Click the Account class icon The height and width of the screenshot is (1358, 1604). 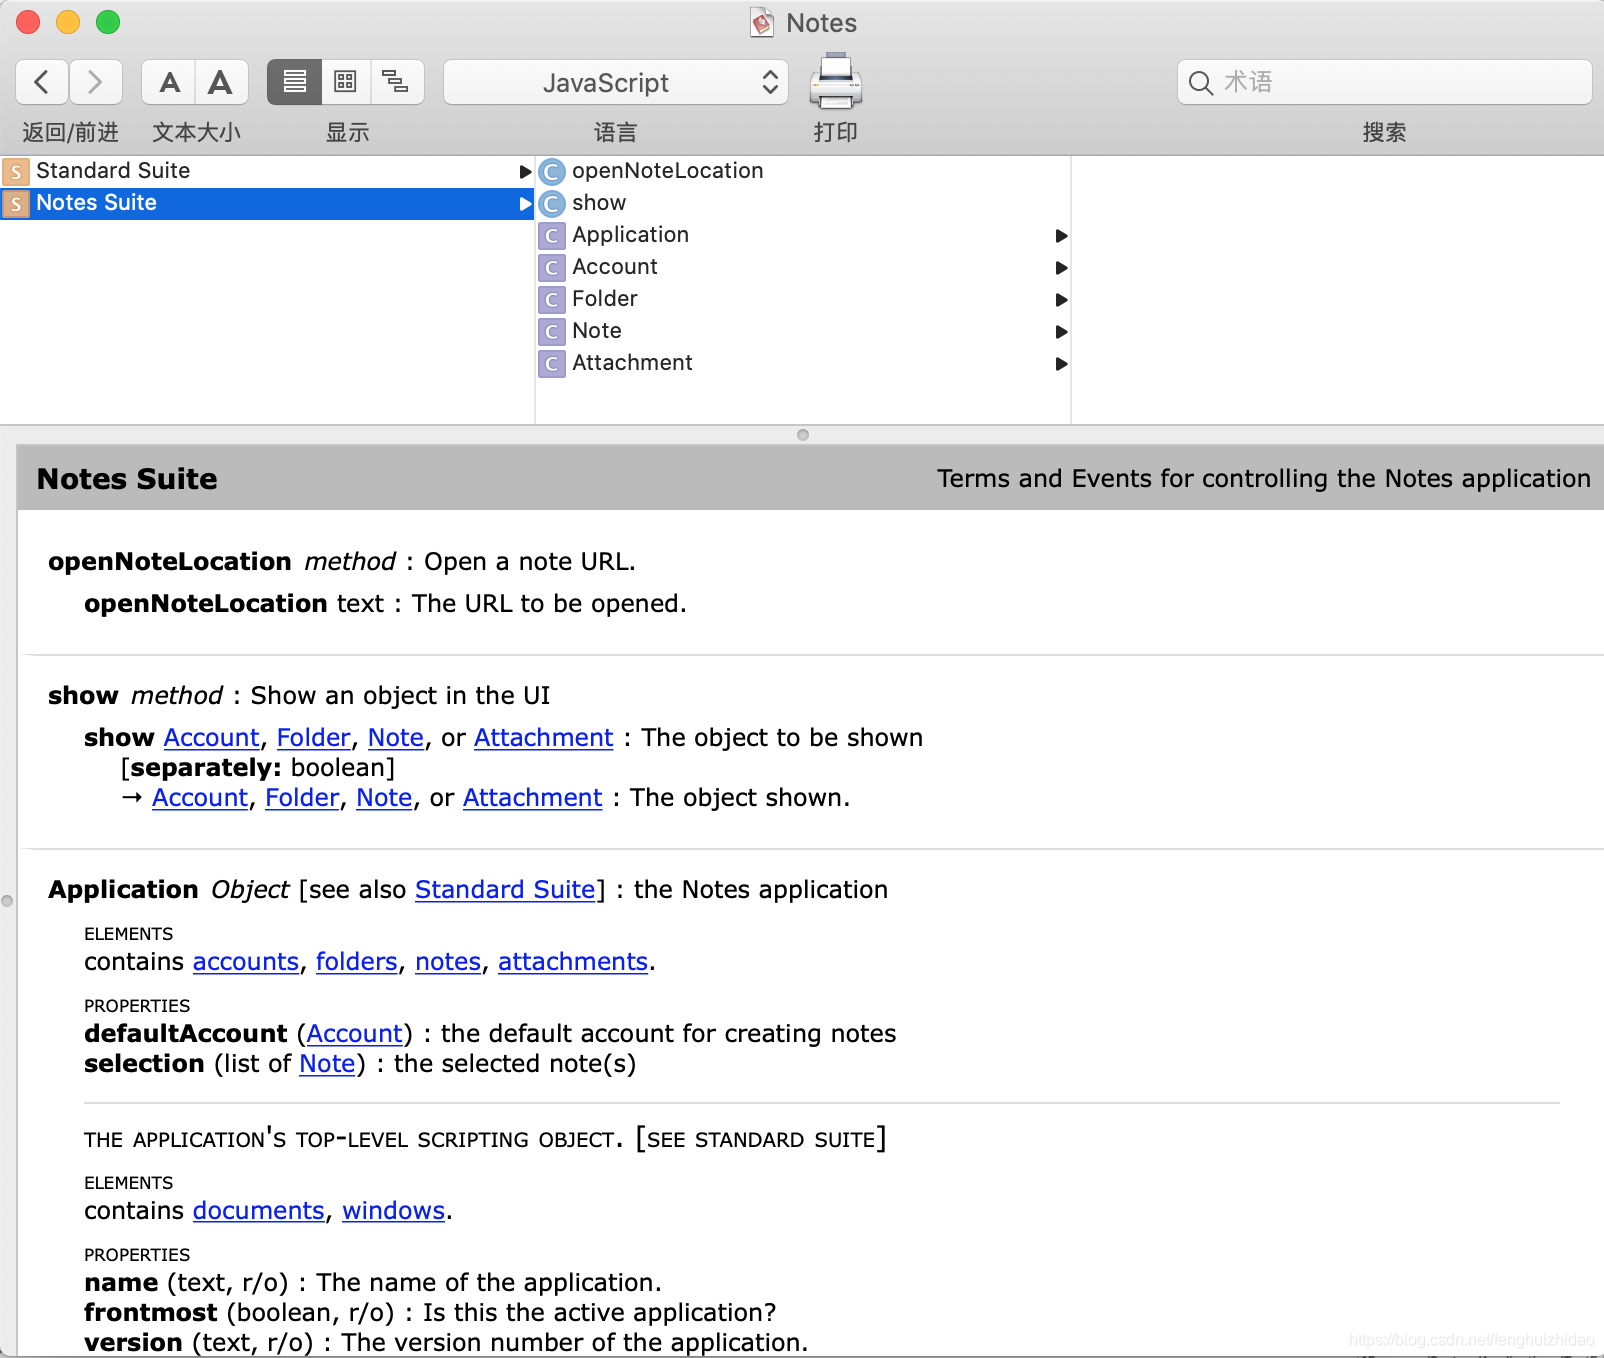pos(552,268)
